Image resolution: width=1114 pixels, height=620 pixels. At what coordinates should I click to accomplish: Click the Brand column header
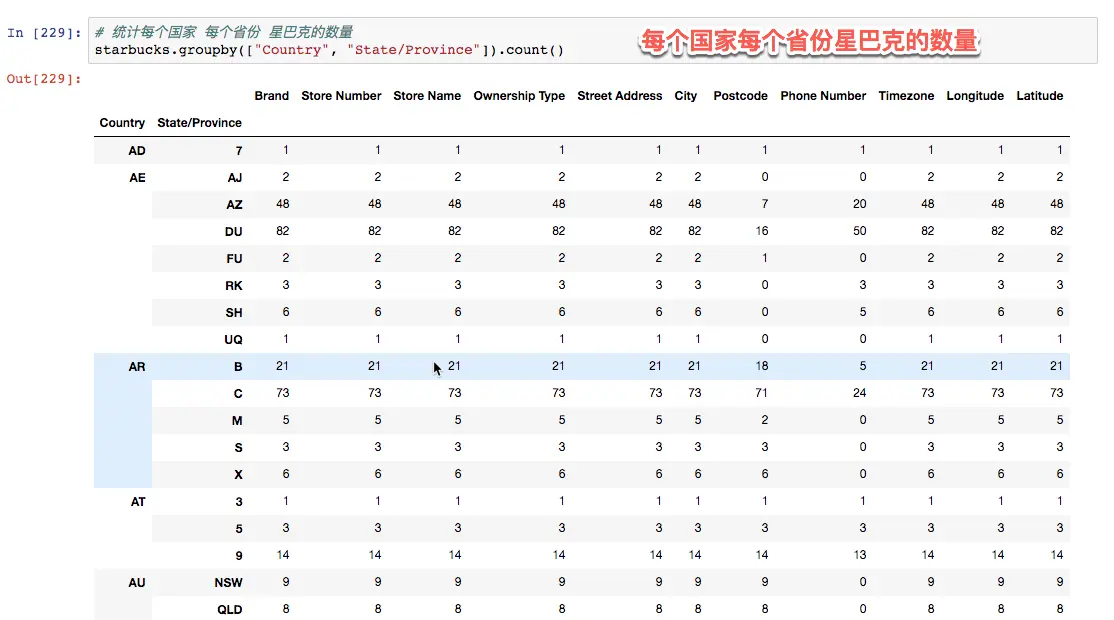[271, 96]
